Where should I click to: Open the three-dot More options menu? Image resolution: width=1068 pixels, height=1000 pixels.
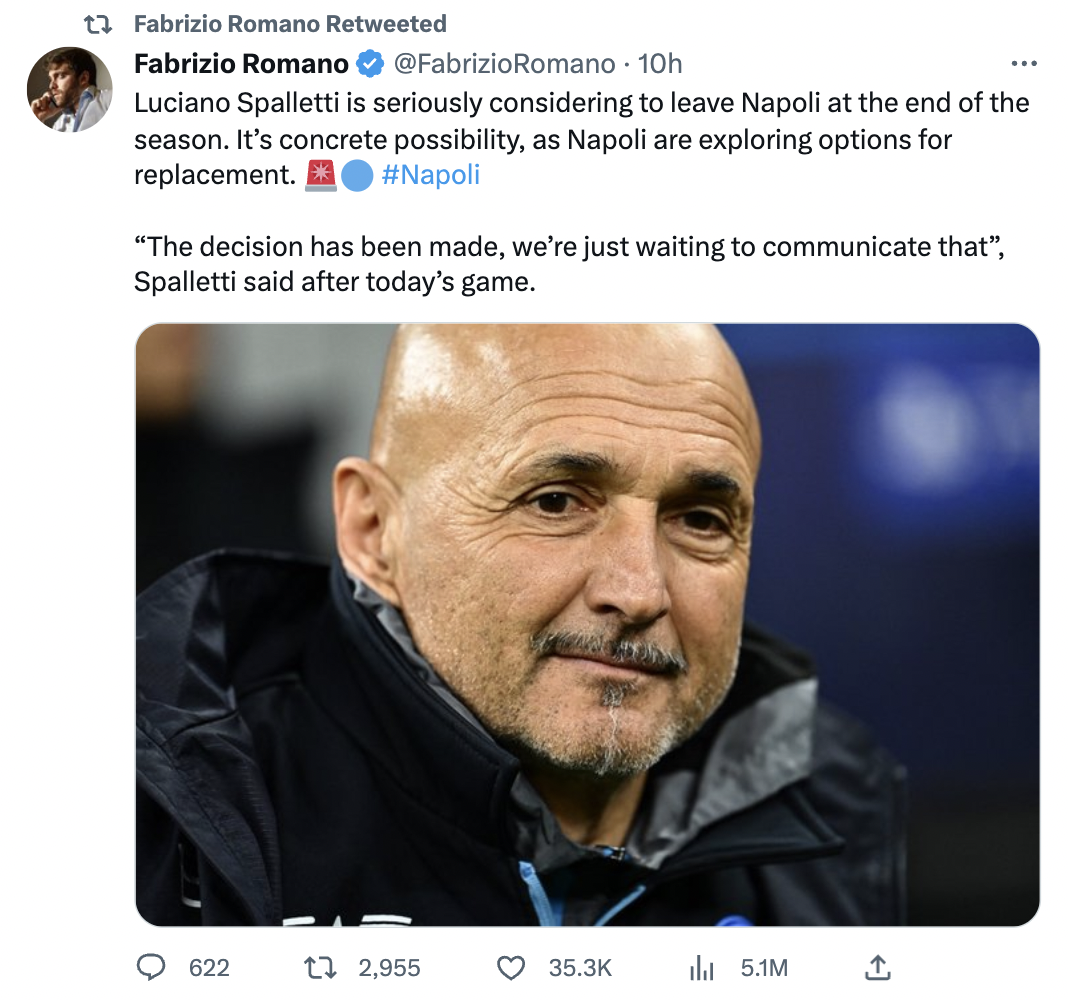tap(1024, 64)
